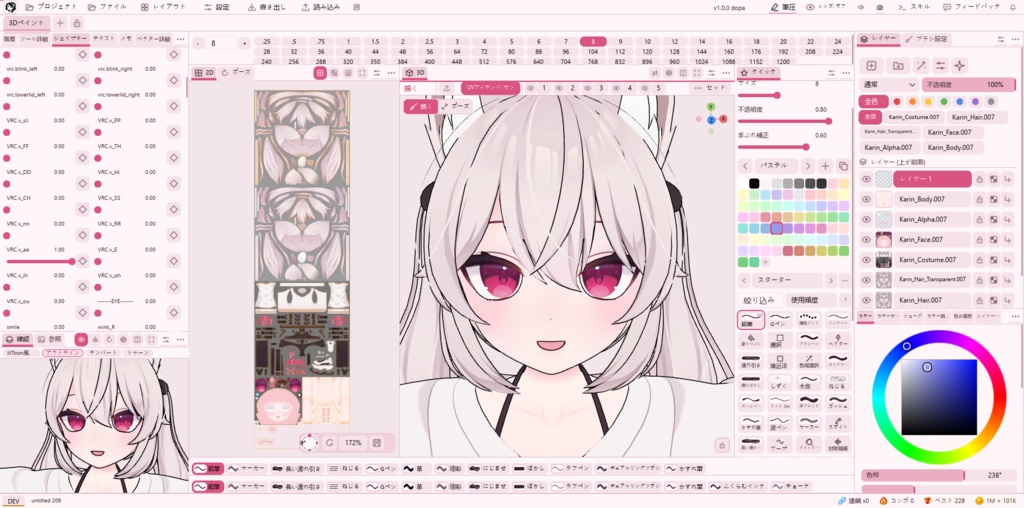Hide the Karin_Hair.007 layer
The image size is (1024, 508).
(x=866, y=300)
